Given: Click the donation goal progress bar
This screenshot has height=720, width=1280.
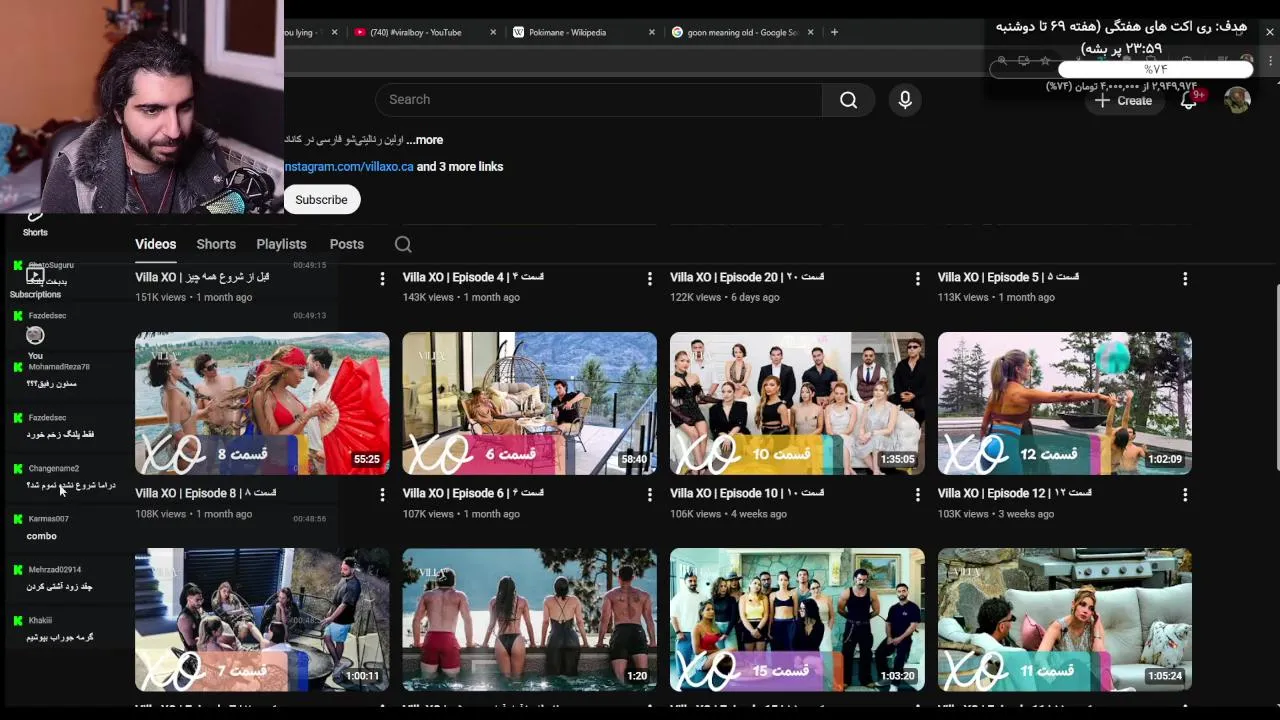Looking at the screenshot, I should tap(1120, 69).
